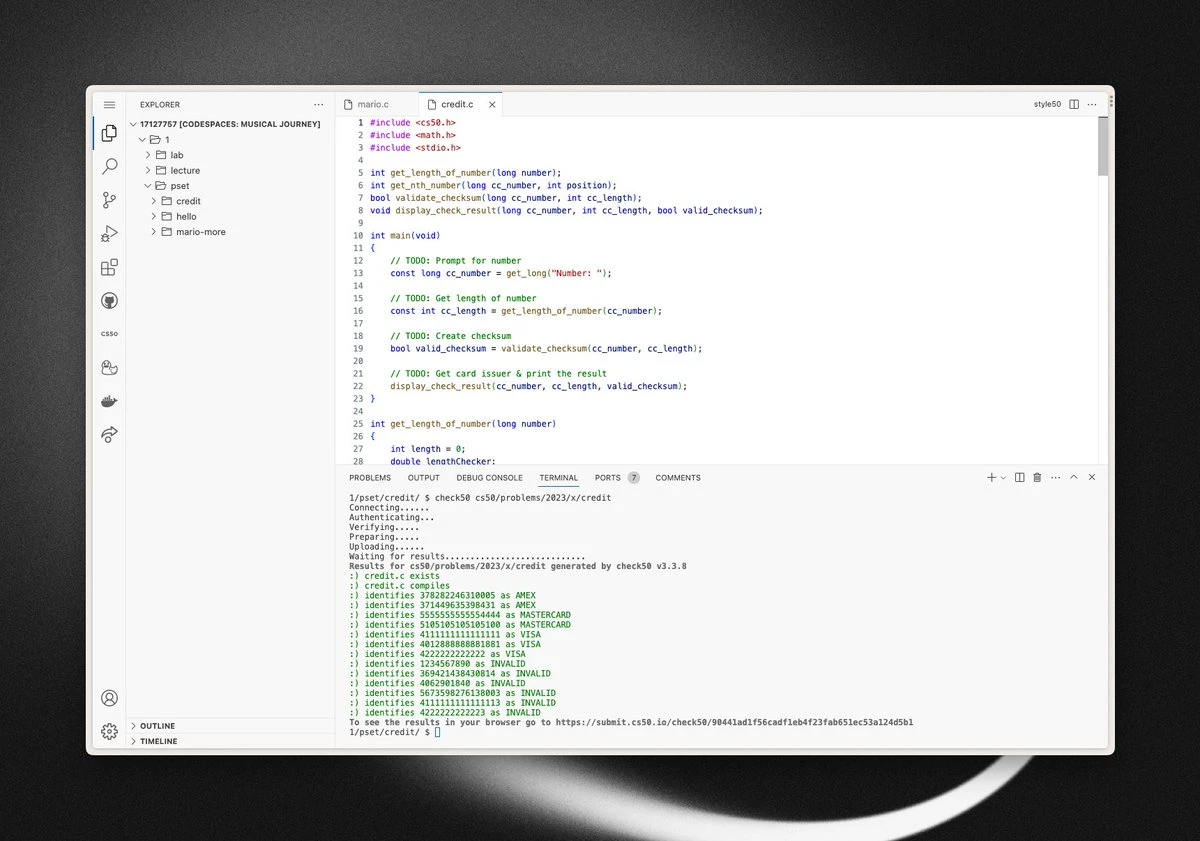Screen dimensions: 1200x841
Task: Expand the OUTLINE section
Action: [157, 726]
